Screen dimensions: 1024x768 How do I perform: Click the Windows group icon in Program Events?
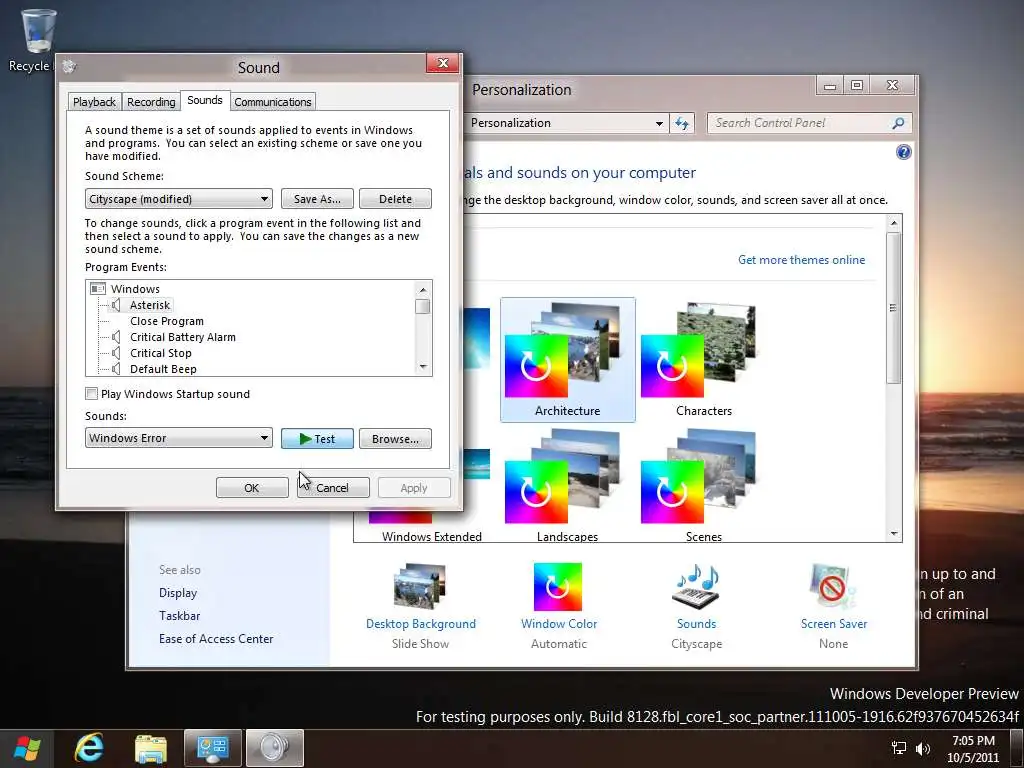(98, 289)
